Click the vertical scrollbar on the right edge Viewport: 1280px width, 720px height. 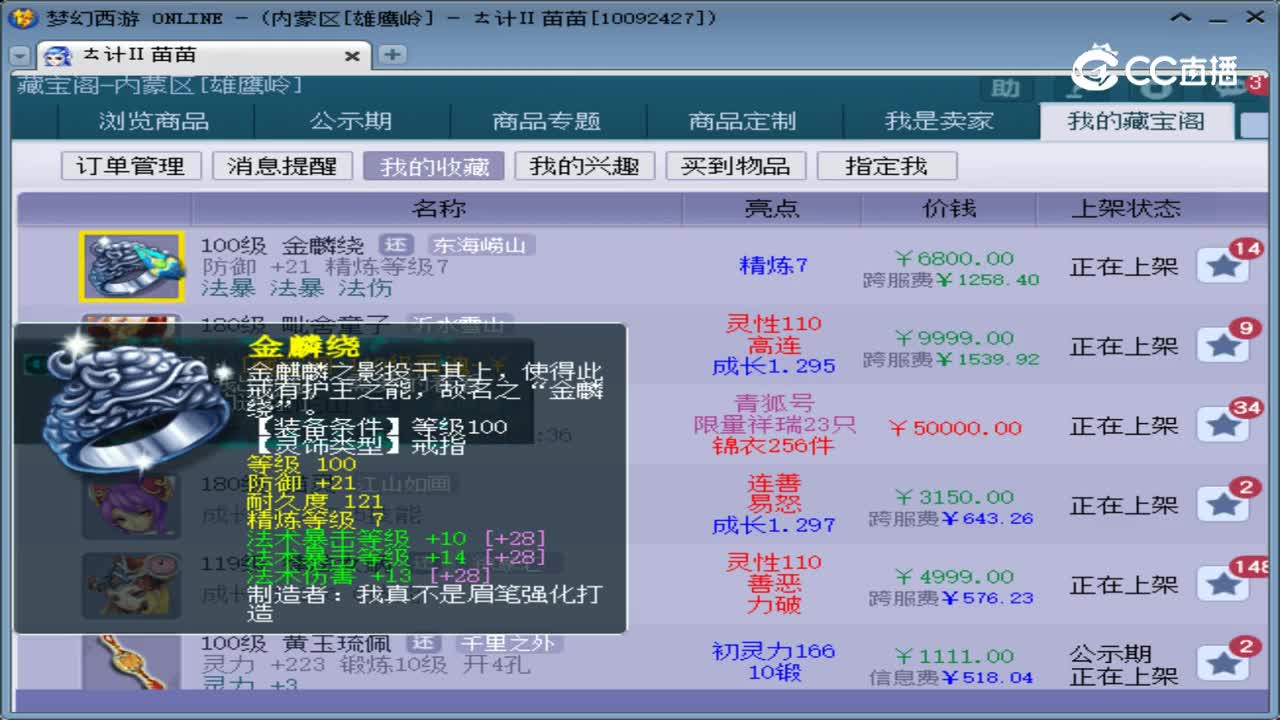[1272, 400]
